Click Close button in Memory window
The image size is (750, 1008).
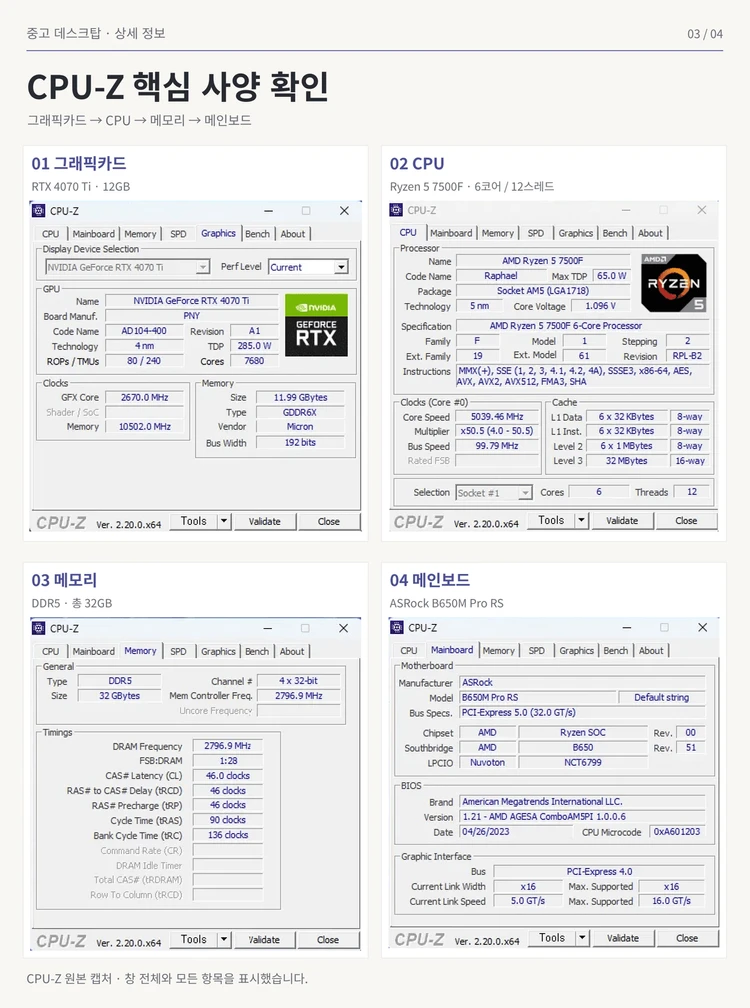pos(328,940)
